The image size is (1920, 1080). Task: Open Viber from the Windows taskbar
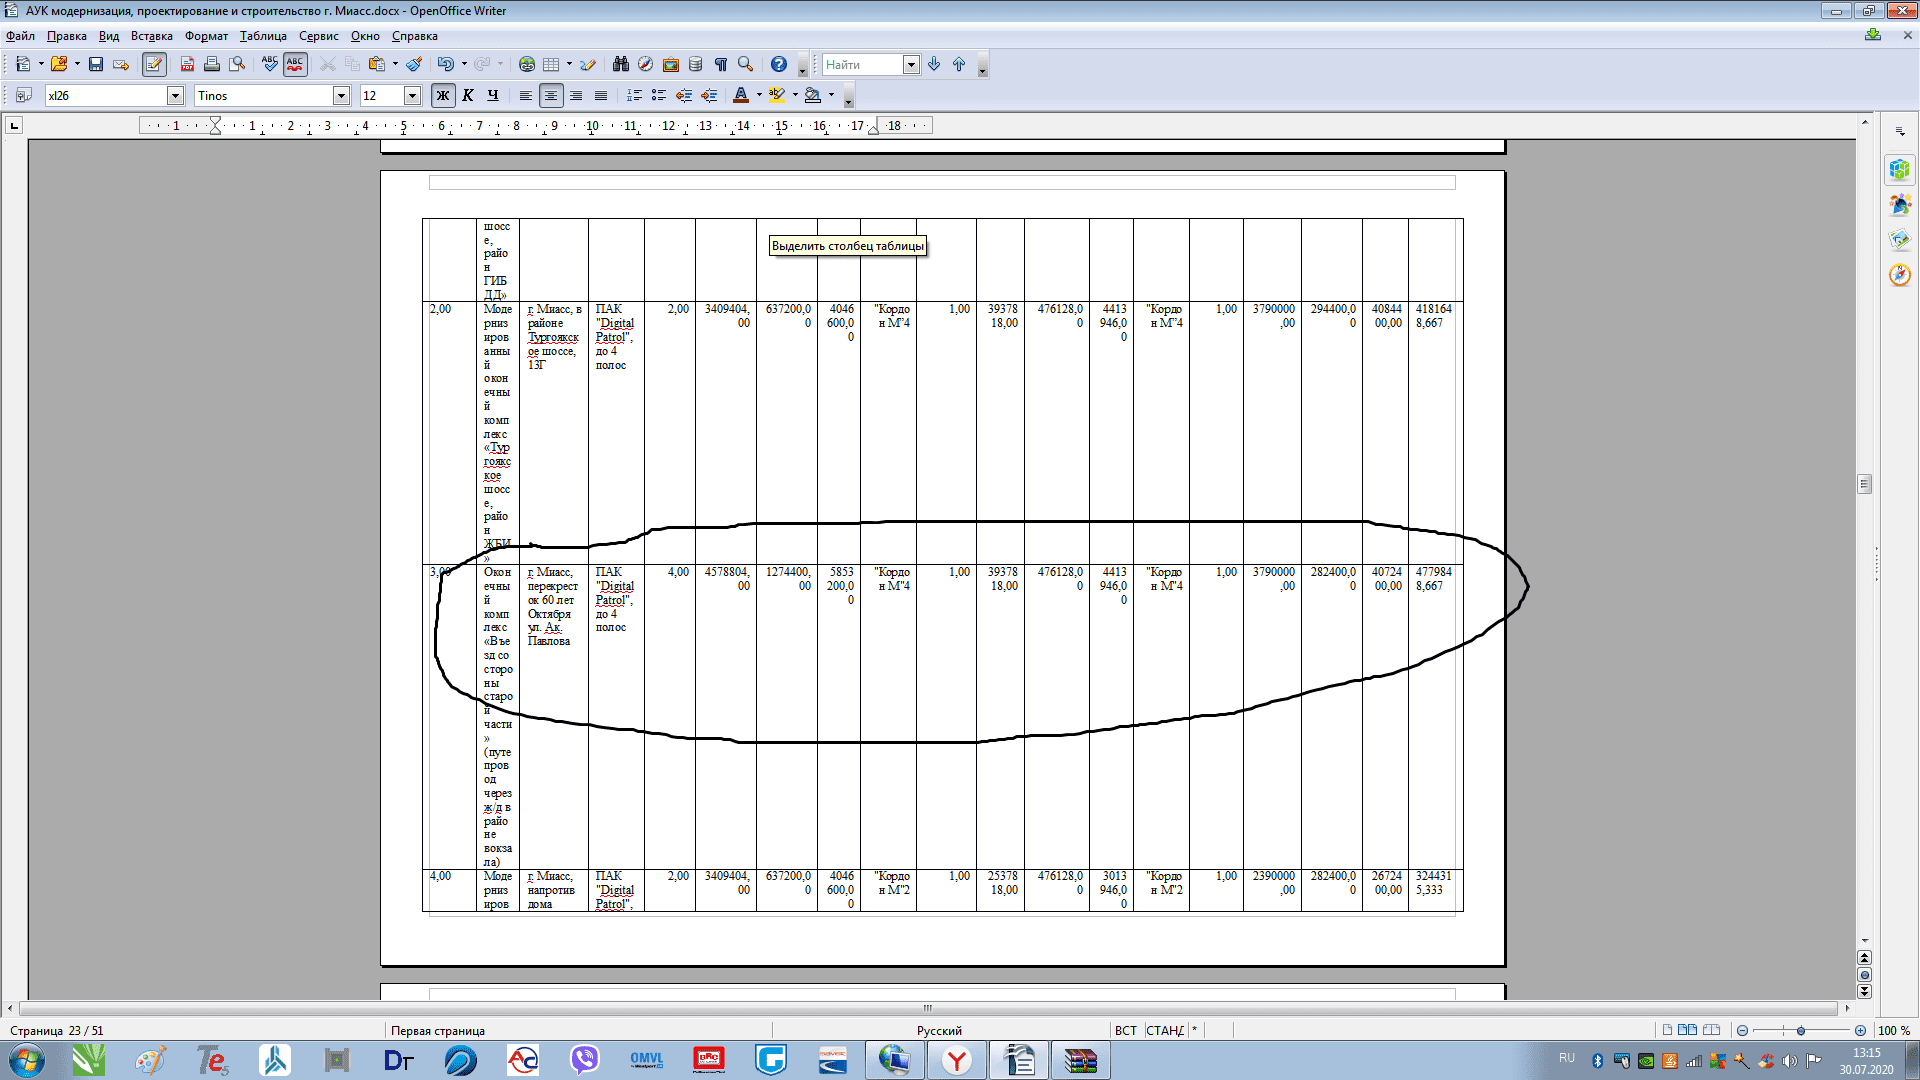584,1060
